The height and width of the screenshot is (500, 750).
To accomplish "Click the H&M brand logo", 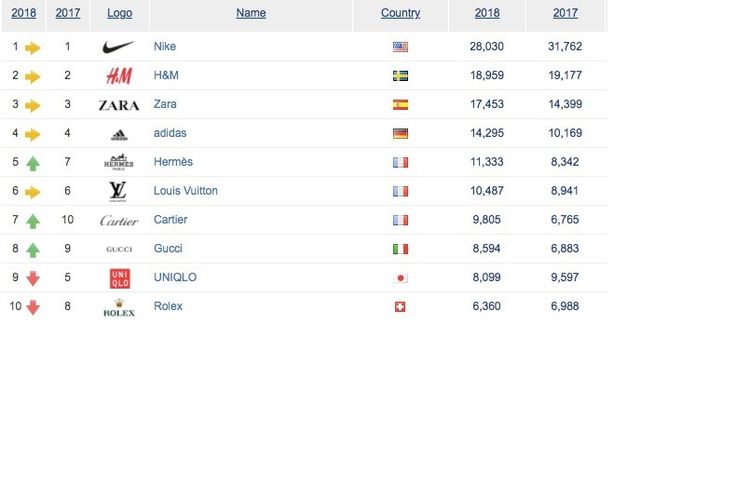I will (x=119, y=76).
